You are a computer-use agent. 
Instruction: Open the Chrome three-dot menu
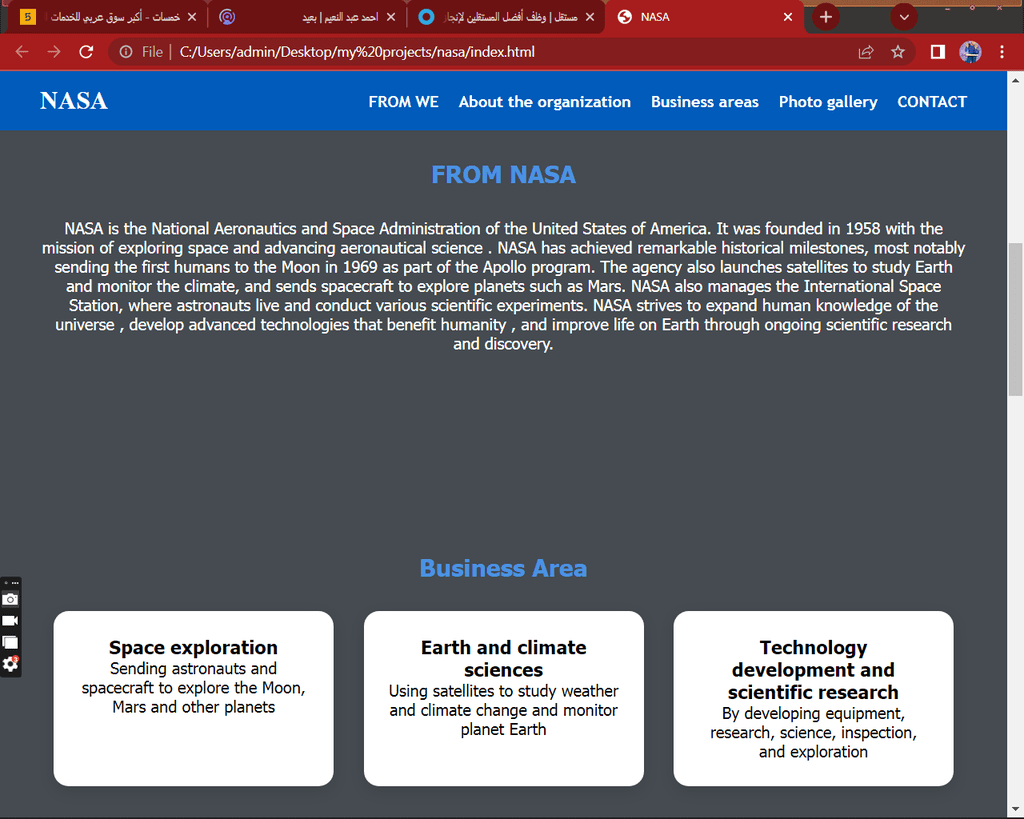point(1002,52)
